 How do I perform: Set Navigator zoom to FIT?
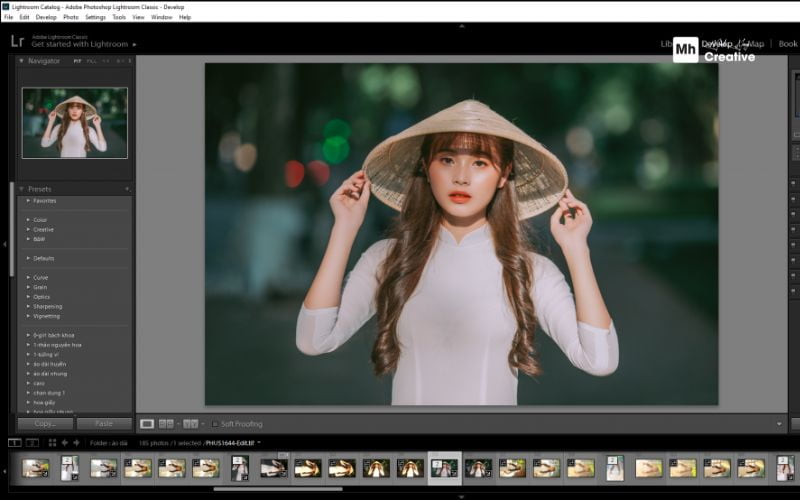[x=77, y=61]
